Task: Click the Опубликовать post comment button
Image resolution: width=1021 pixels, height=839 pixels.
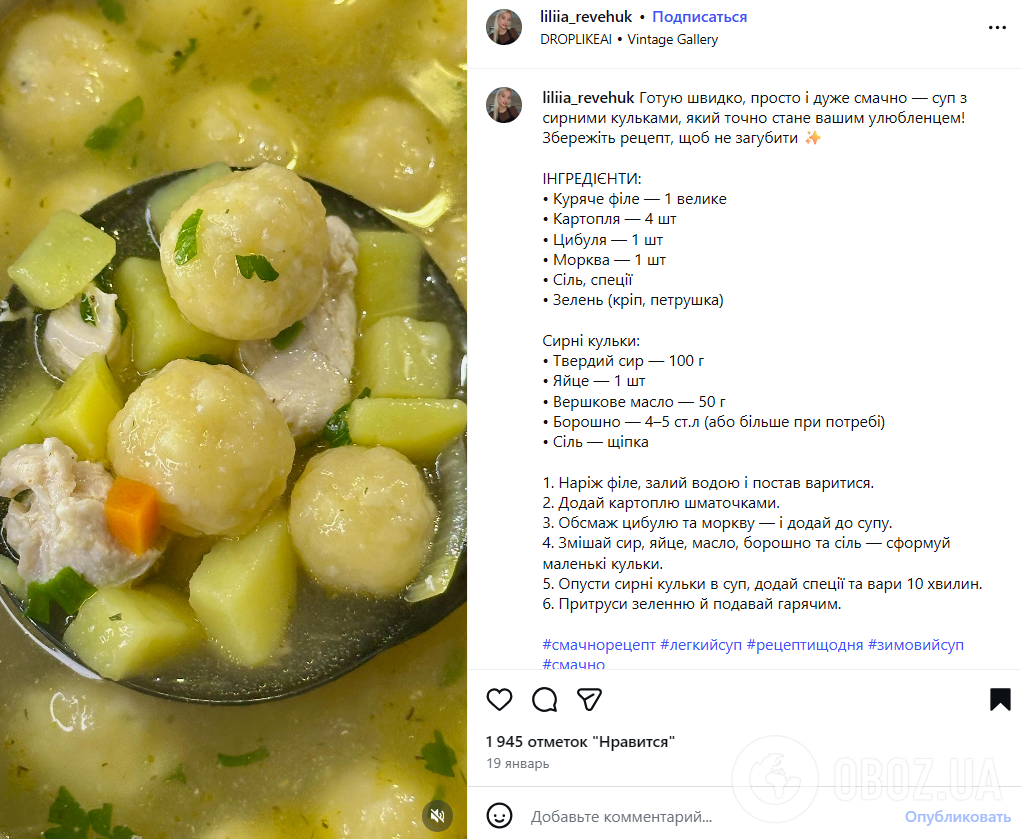Action: pos(958,817)
